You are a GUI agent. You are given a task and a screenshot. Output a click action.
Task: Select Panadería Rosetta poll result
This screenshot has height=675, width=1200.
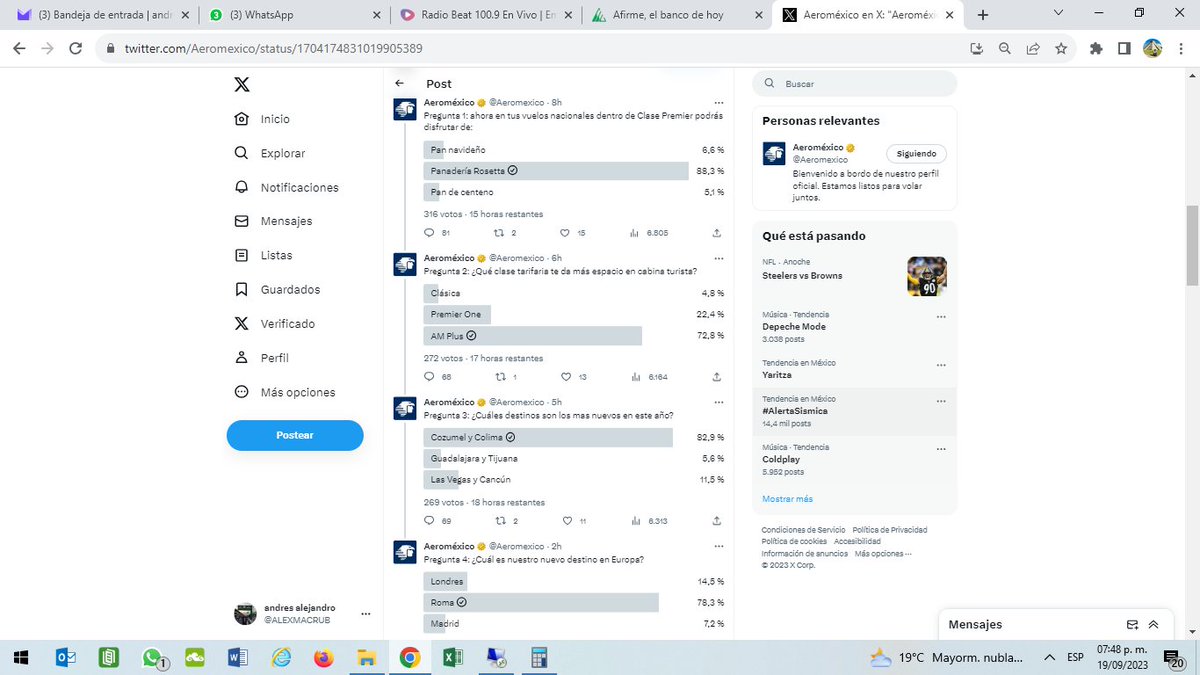[574, 171]
